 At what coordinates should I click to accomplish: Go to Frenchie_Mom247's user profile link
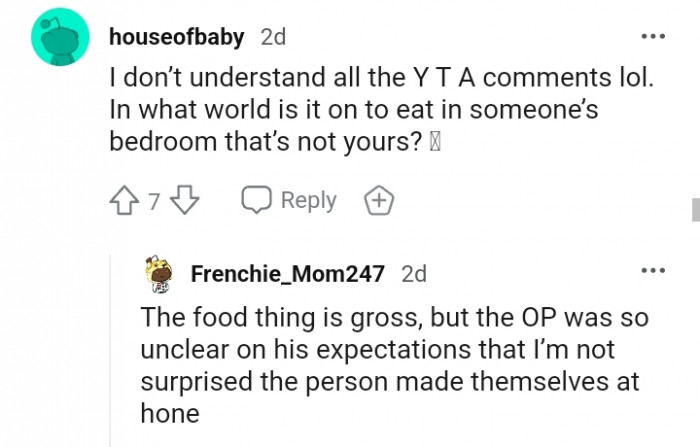tap(286, 273)
